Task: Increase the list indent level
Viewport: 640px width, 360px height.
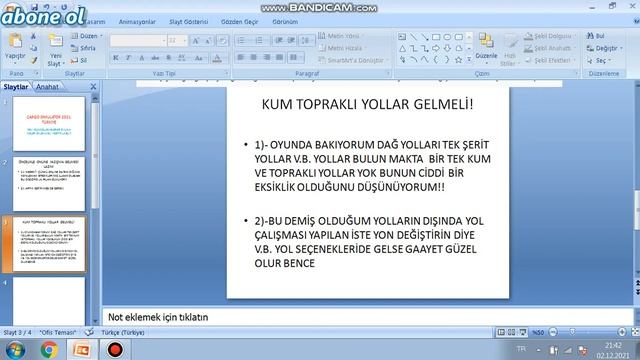Action: 291,40
